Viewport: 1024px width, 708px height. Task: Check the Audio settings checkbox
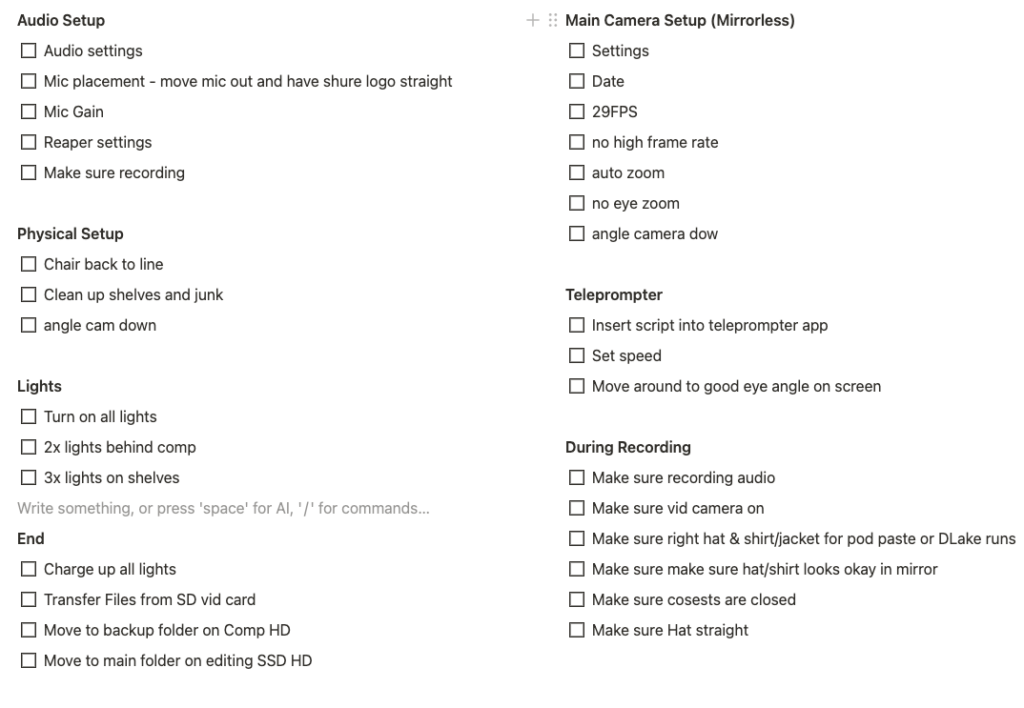(29, 50)
